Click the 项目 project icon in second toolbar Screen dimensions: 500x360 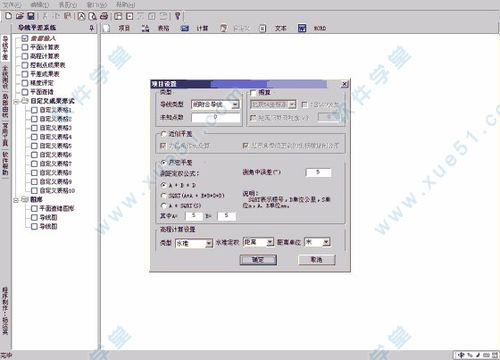(x=106, y=28)
